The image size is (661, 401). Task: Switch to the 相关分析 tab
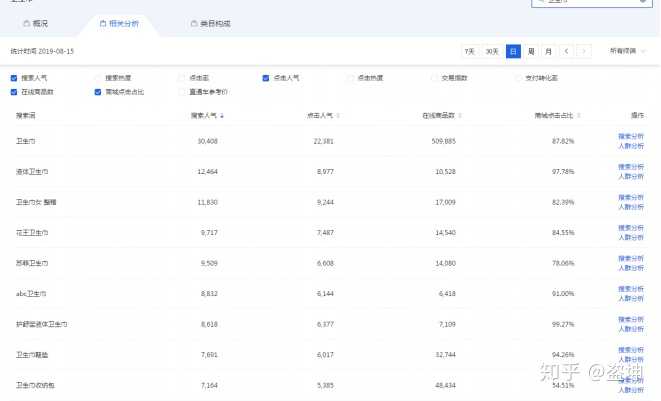(120, 22)
